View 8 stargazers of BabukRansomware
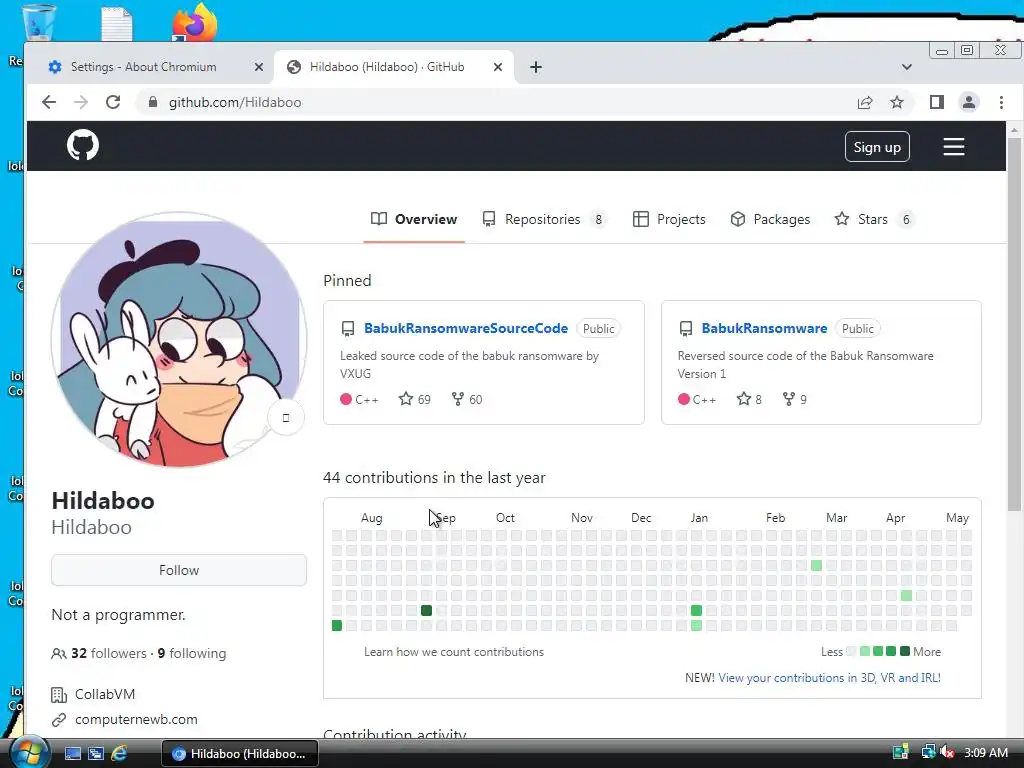The image size is (1024, 768). [749, 399]
